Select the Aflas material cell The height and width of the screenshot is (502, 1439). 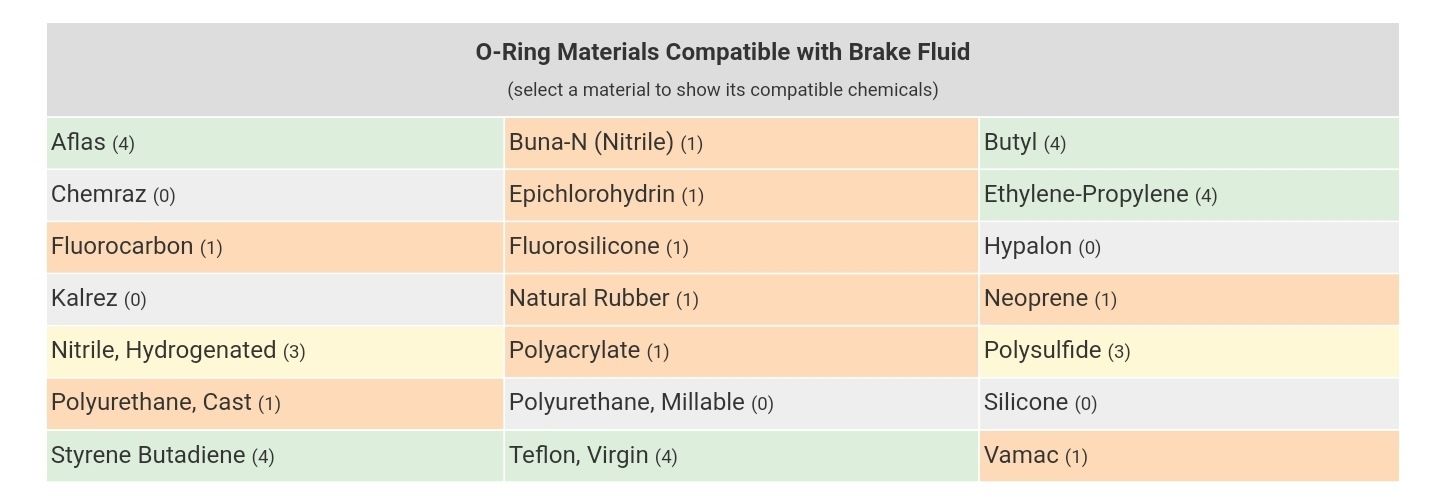[x=275, y=143]
